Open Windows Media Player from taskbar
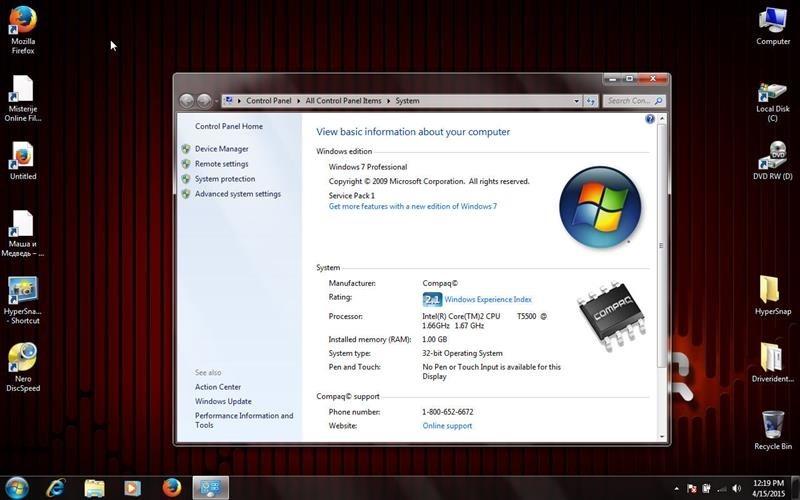The image size is (800, 500). click(x=133, y=488)
